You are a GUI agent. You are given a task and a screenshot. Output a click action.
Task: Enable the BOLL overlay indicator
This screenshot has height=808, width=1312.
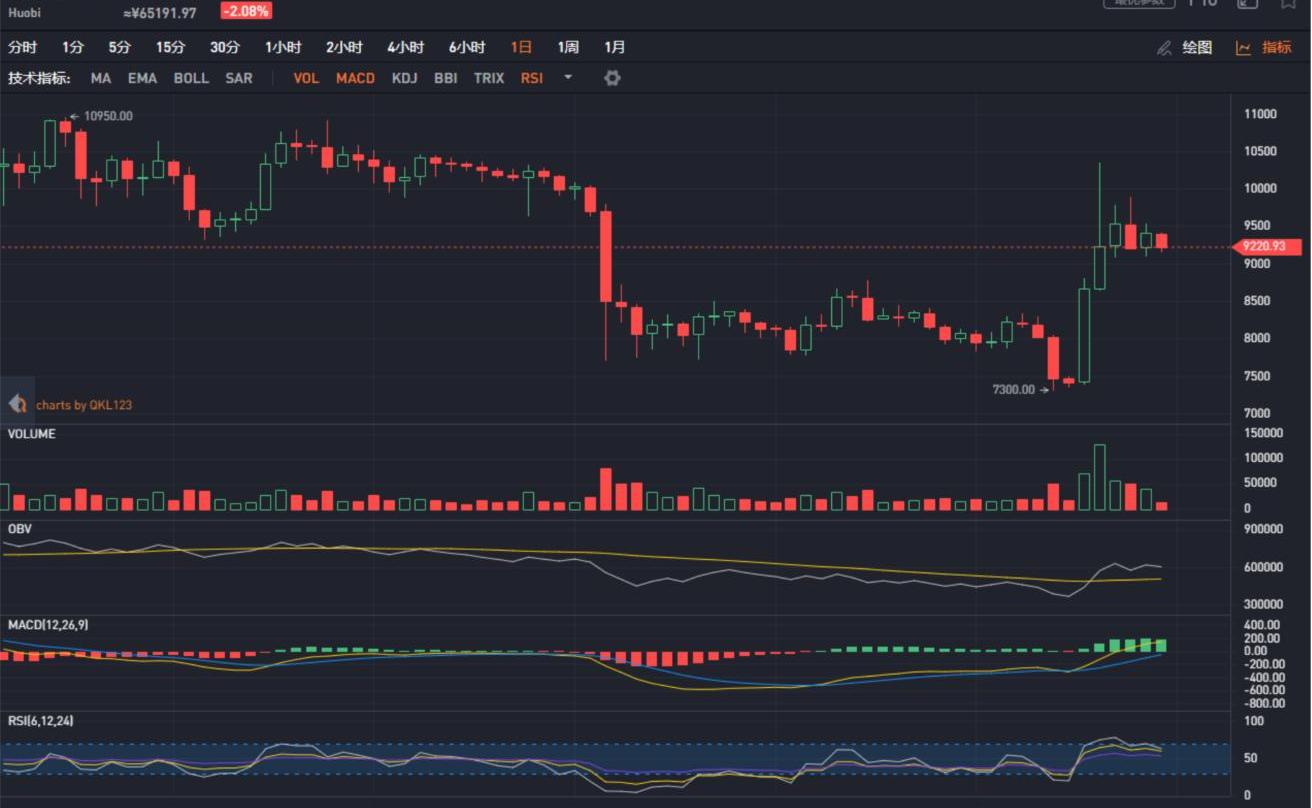tap(191, 78)
